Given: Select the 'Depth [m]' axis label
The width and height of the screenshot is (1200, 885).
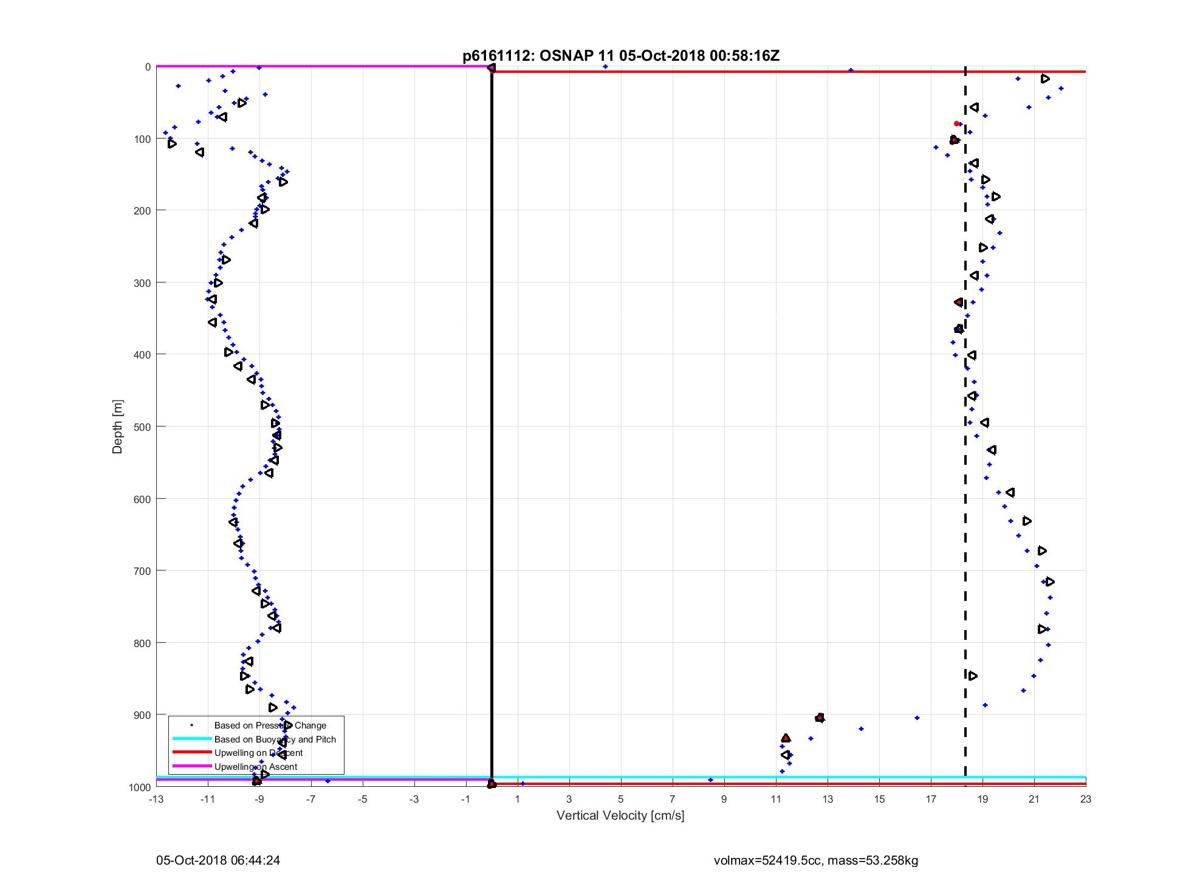Looking at the screenshot, I should [118, 427].
